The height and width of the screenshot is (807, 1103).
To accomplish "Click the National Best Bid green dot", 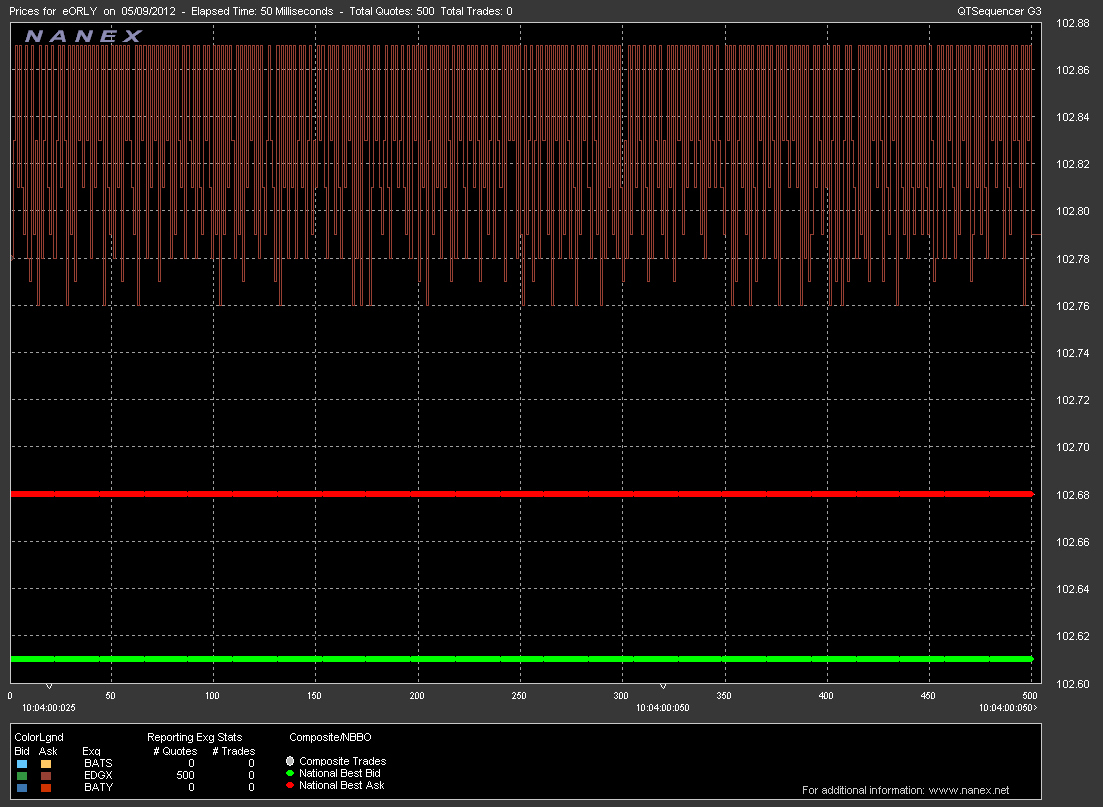I will coord(290,773).
